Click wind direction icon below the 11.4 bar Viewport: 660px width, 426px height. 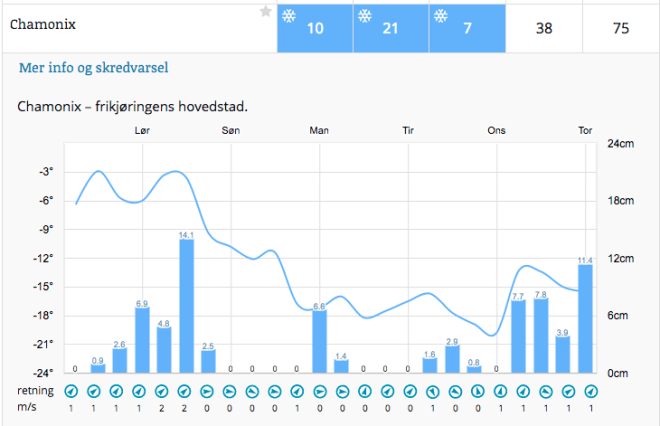591,391
